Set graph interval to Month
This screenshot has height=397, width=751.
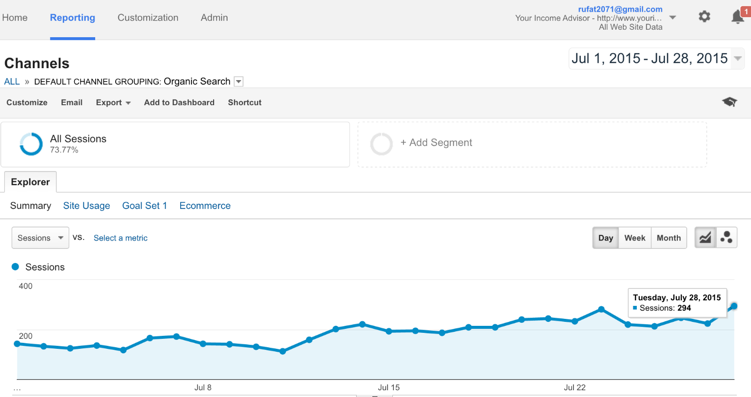click(x=669, y=238)
